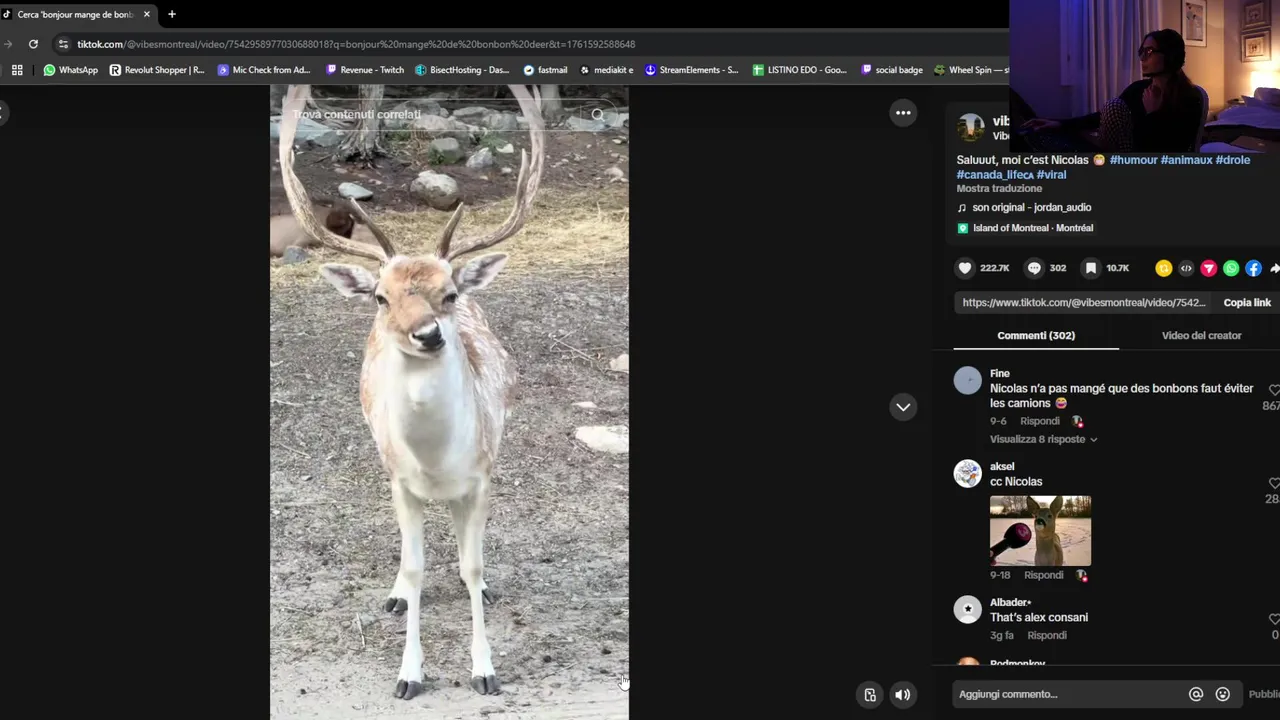Like the video with the heart icon
Screen dimensions: 1280x720
pos(965,268)
